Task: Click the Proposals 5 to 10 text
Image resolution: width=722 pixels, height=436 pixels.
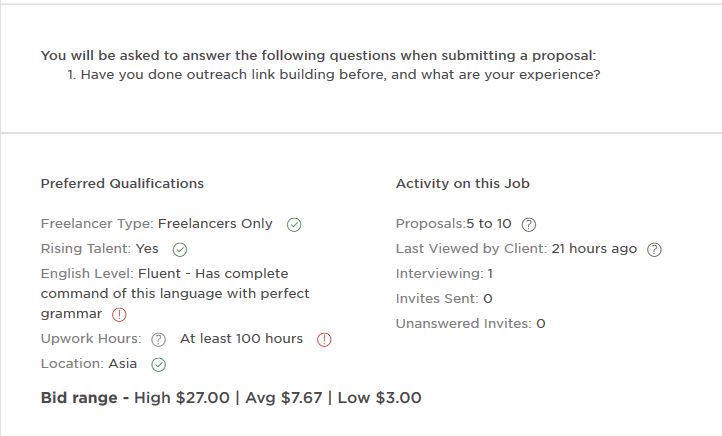Action: (453, 224)
